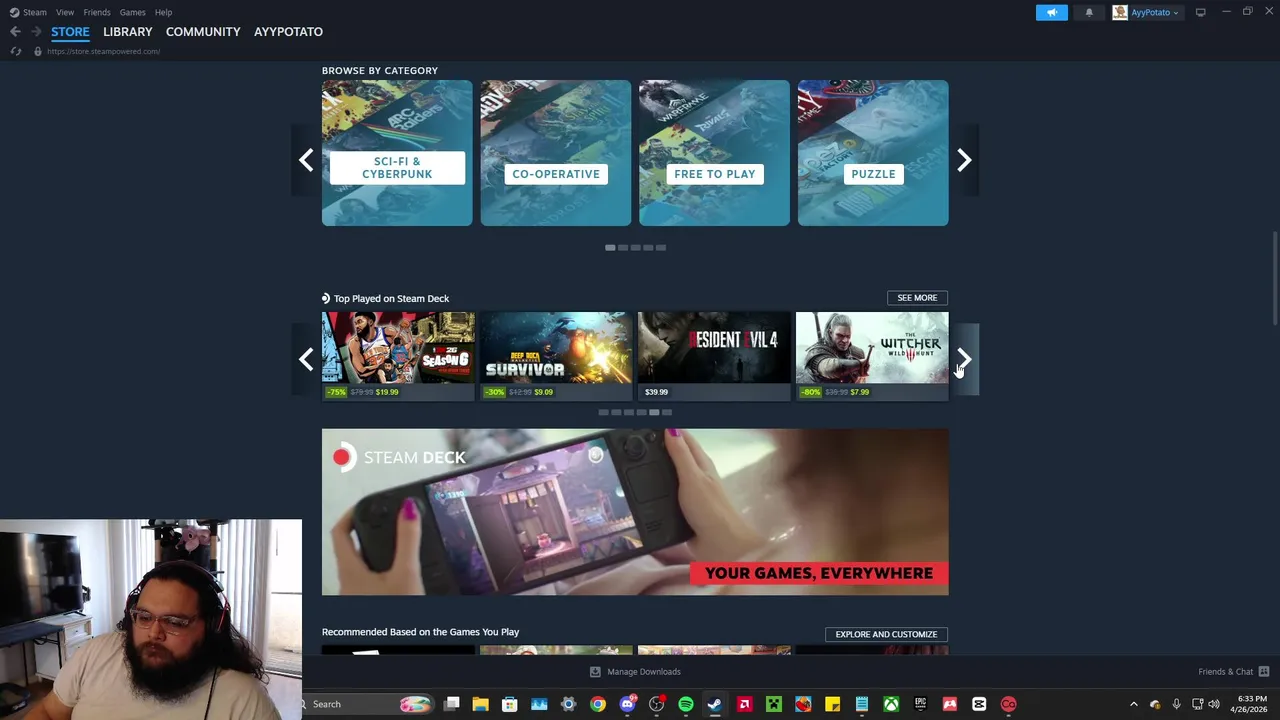1280x720 pixels.
Task: Open the Xbox app in taskbar
Action: [x=891, y=704]
